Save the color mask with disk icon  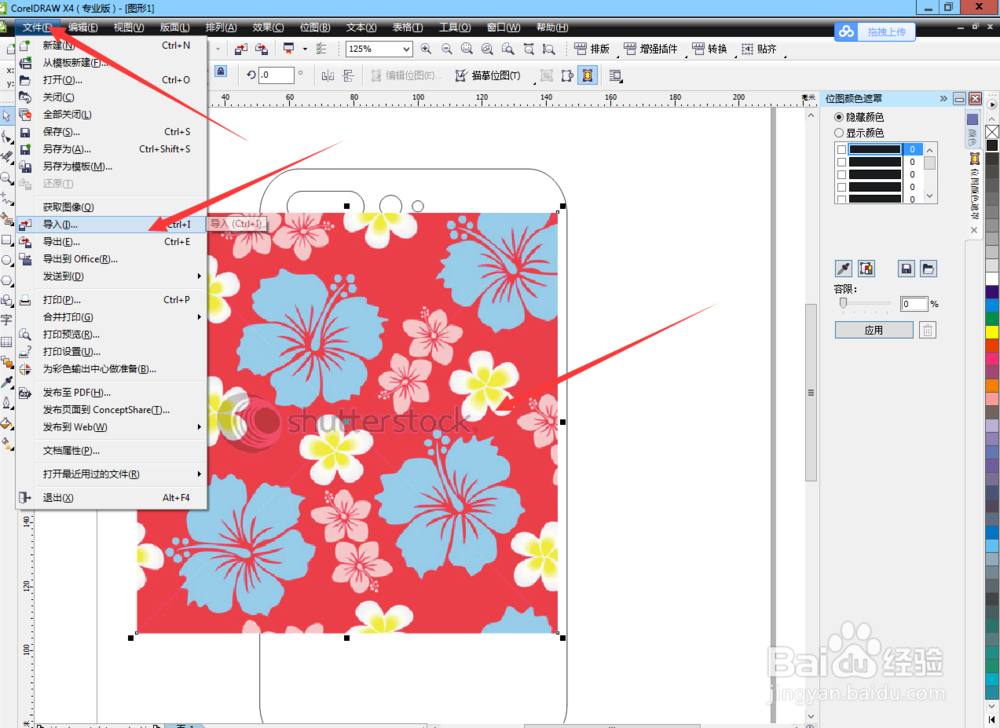tap(906, 268)
